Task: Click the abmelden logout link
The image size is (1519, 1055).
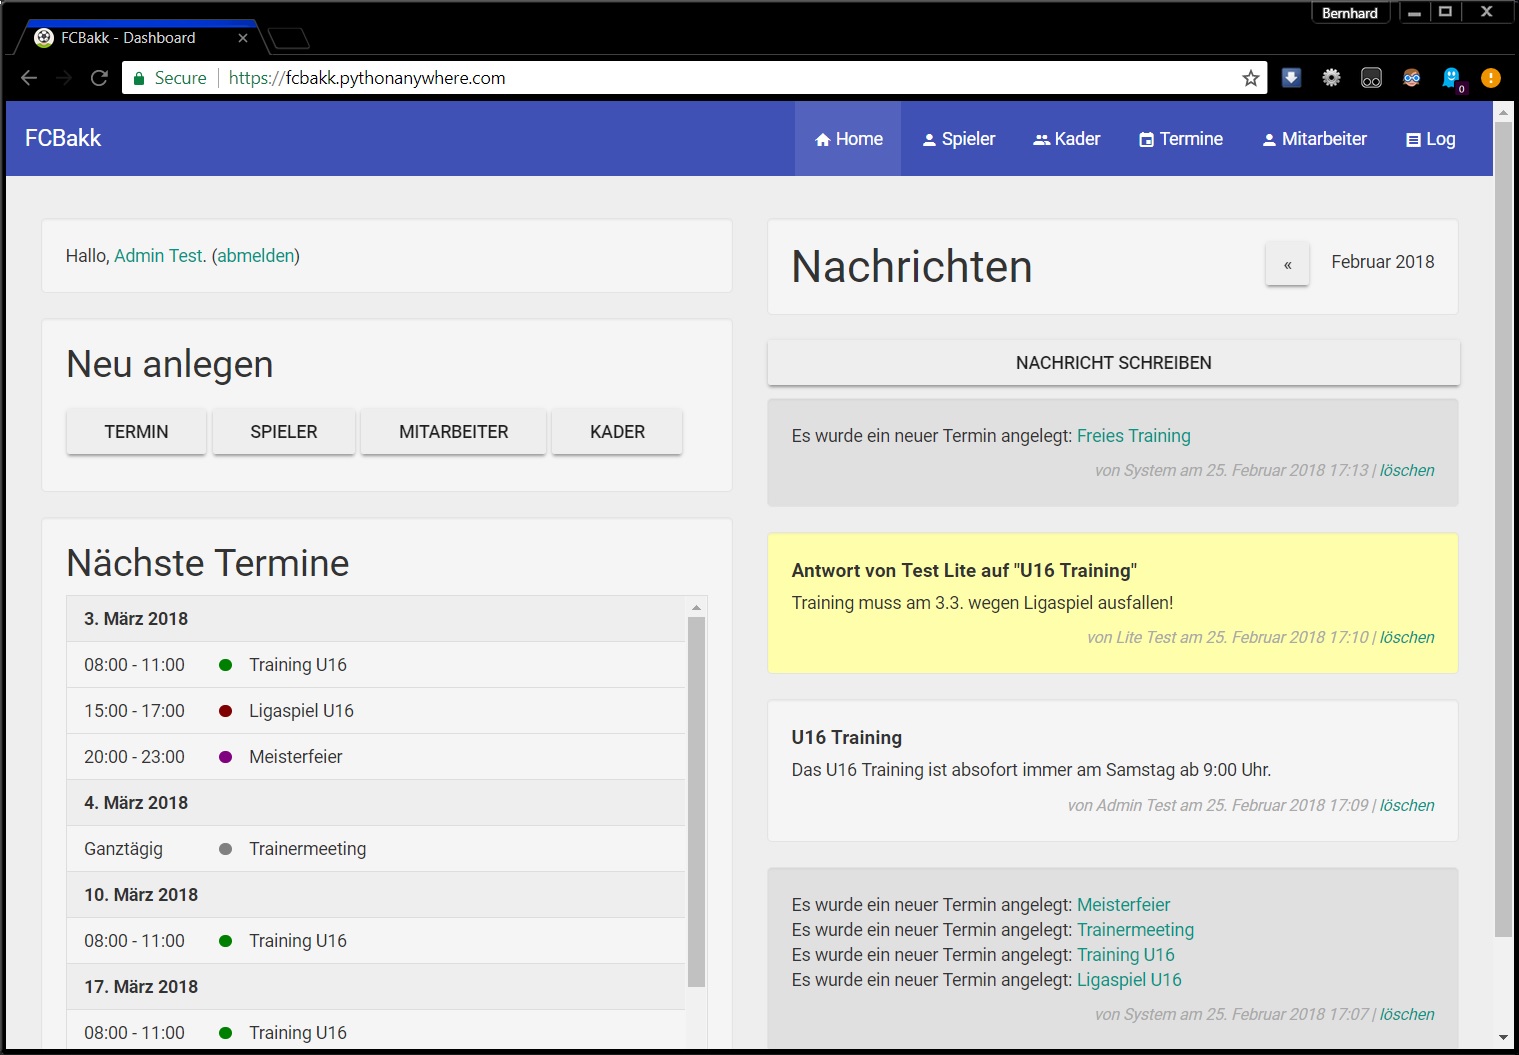Action: 256,256
